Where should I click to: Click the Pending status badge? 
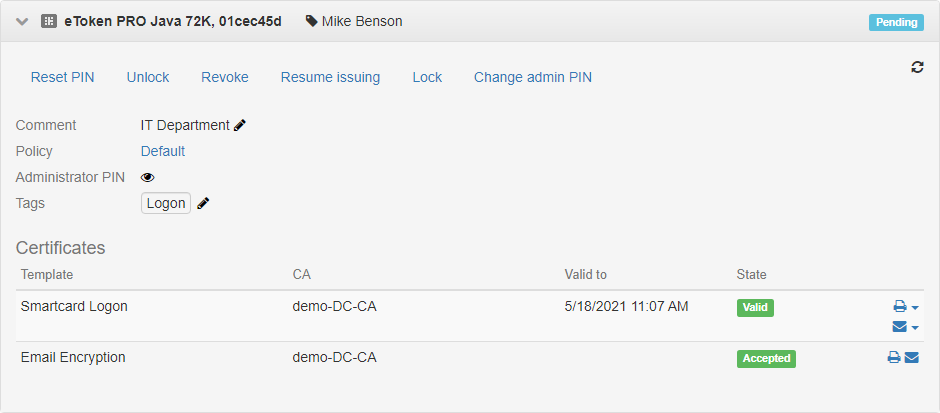coord(896,22)
